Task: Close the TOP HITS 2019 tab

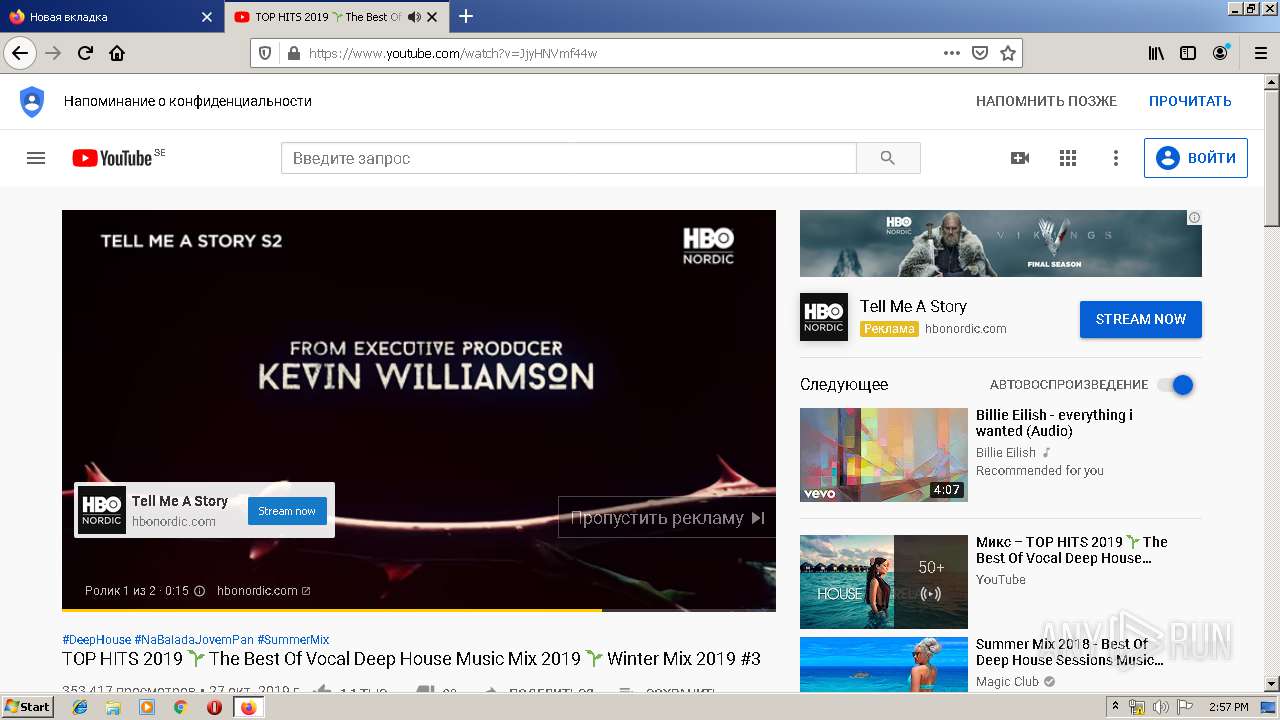Action: (432, 17)
